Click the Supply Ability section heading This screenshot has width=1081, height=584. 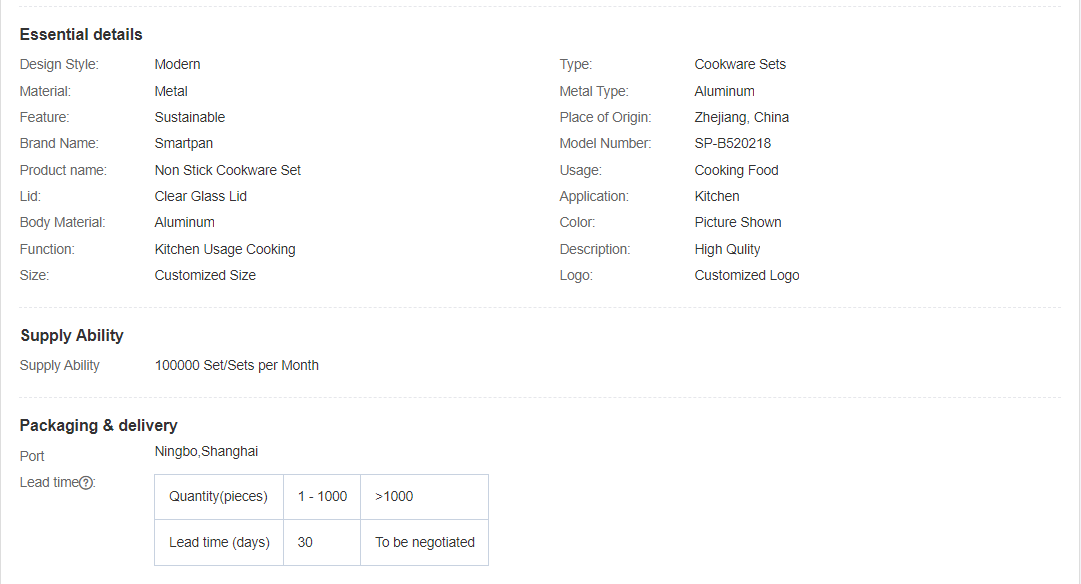(72, 336)
